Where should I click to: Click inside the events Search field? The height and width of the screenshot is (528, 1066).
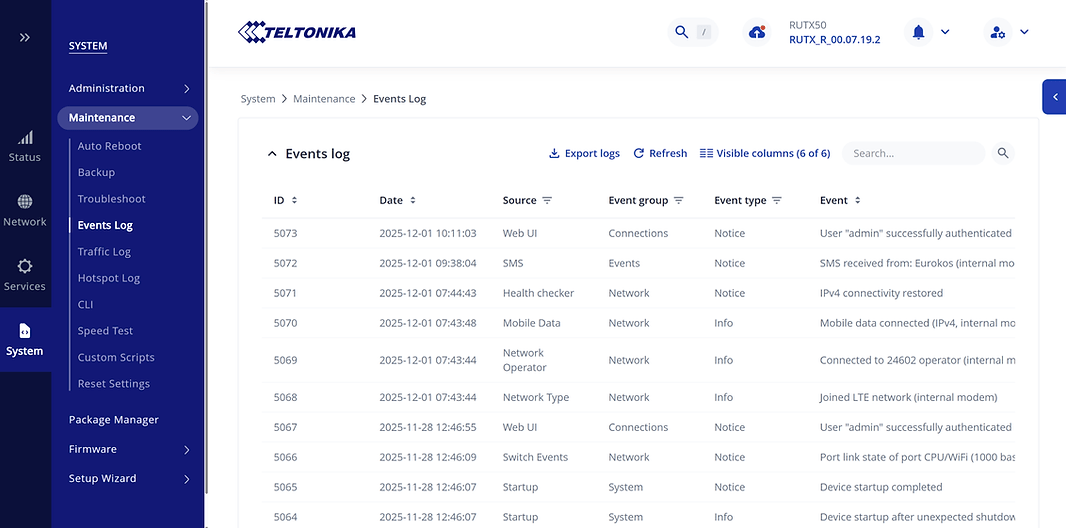coord(913,153)
